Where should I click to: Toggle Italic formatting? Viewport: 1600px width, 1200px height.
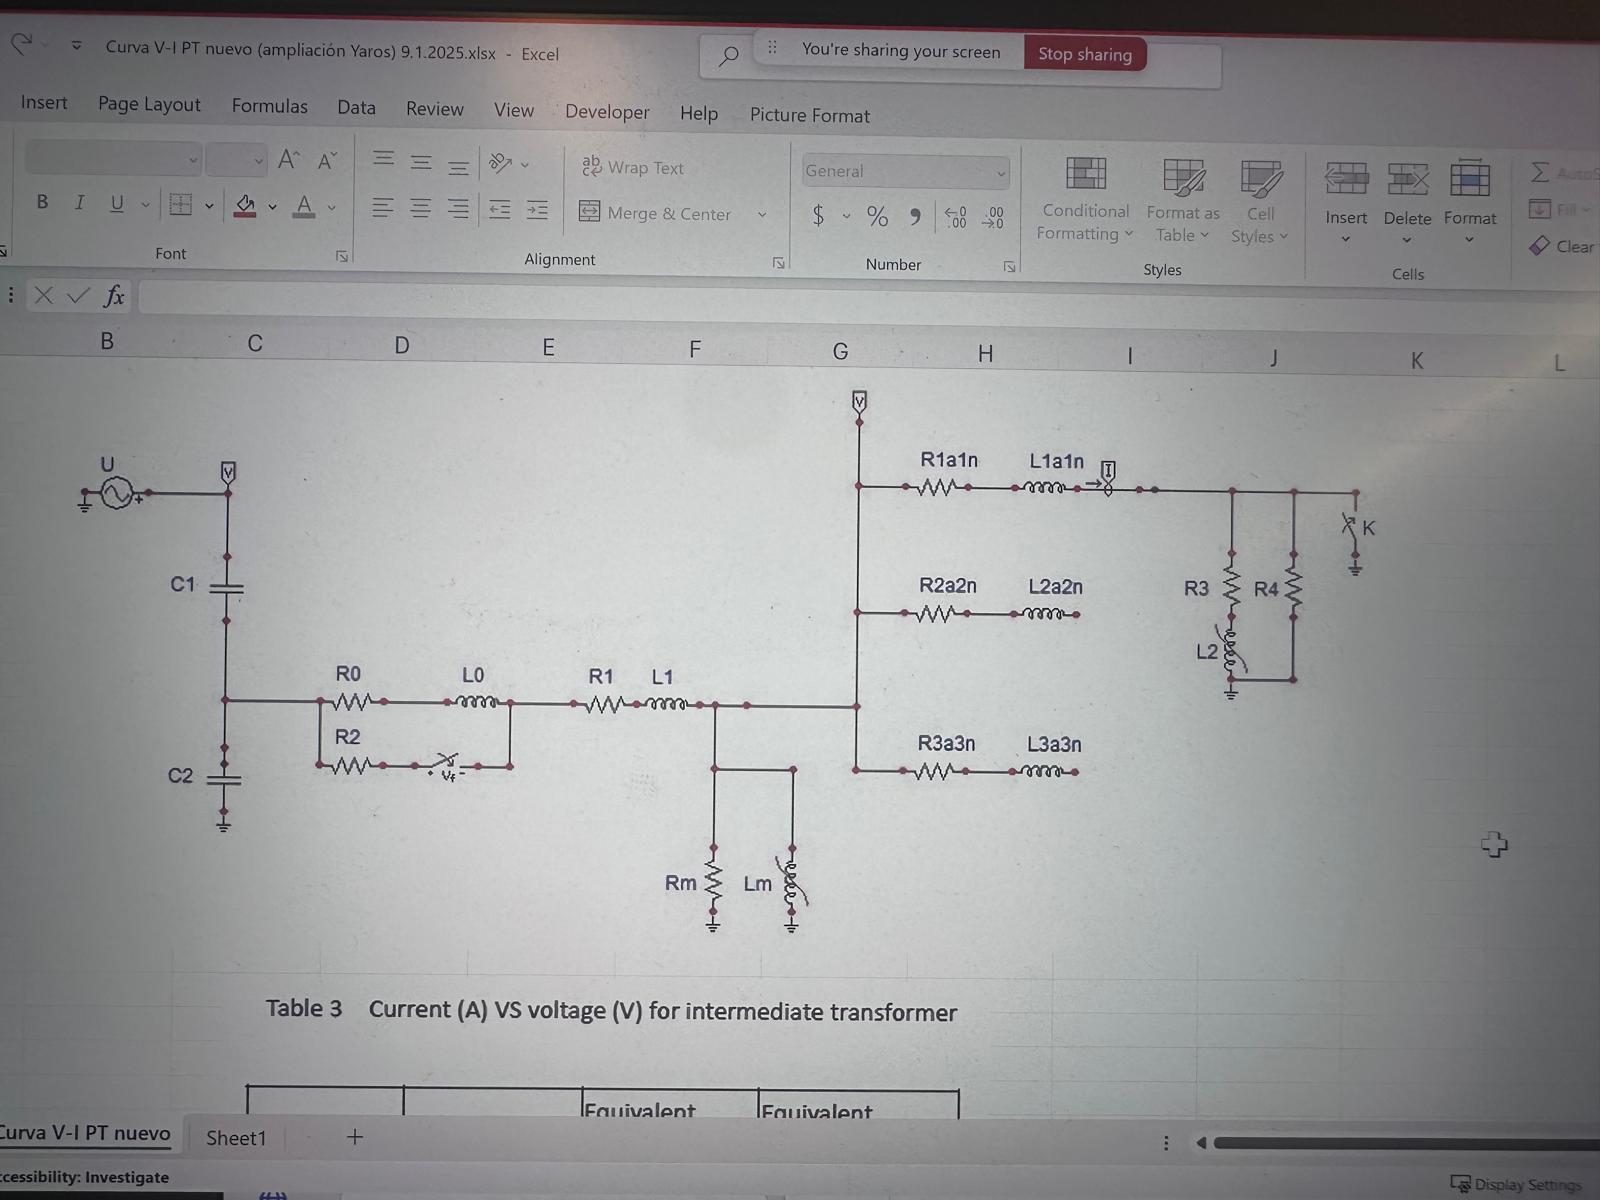(x=79, y=203)
